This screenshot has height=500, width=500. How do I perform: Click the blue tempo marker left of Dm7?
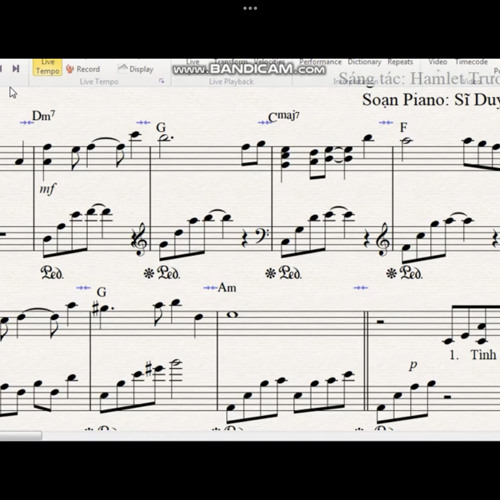[x=27, y=123]
